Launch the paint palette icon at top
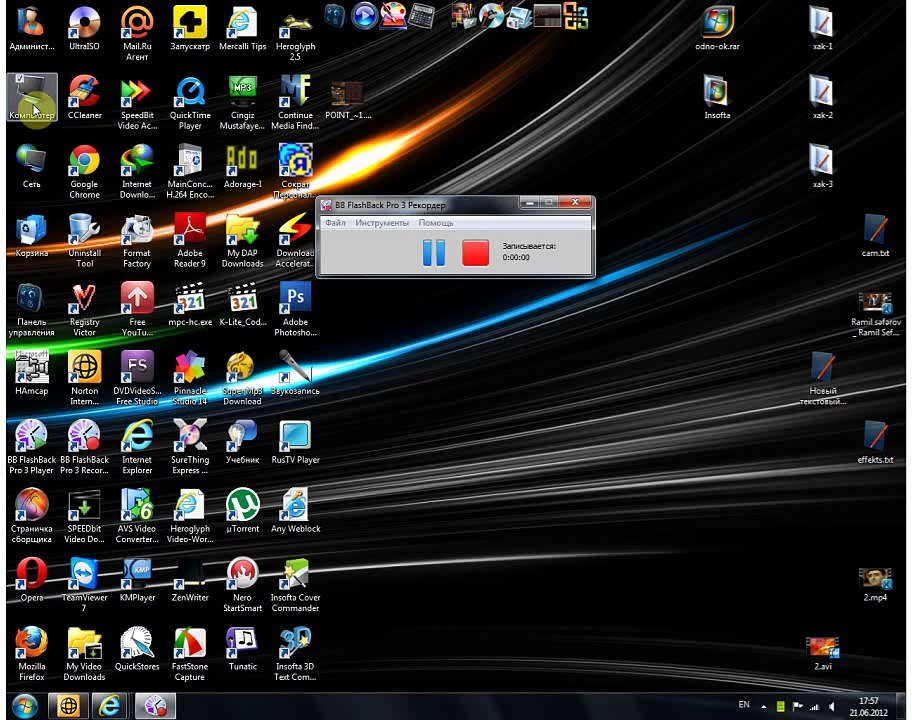The image size is (912, 720). (x=393, y=16)
